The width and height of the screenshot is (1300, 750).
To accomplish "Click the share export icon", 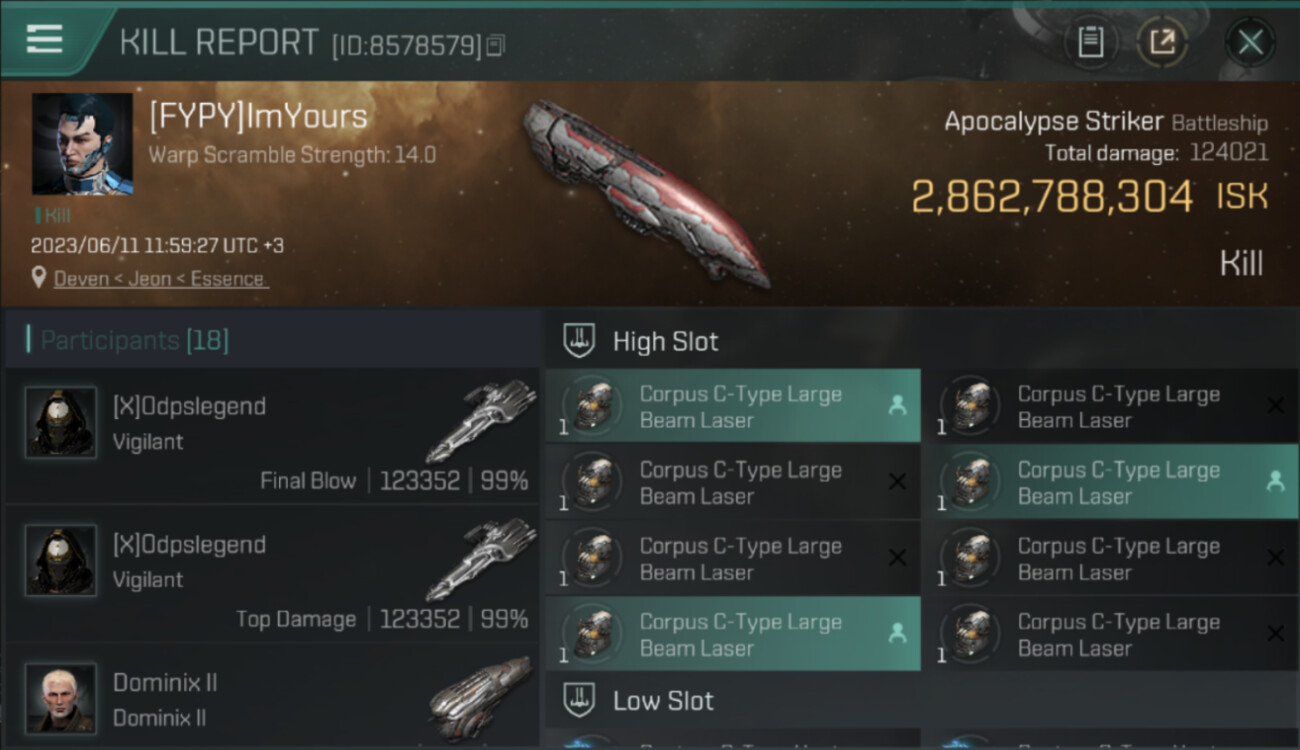I will tap(1162, 42).
